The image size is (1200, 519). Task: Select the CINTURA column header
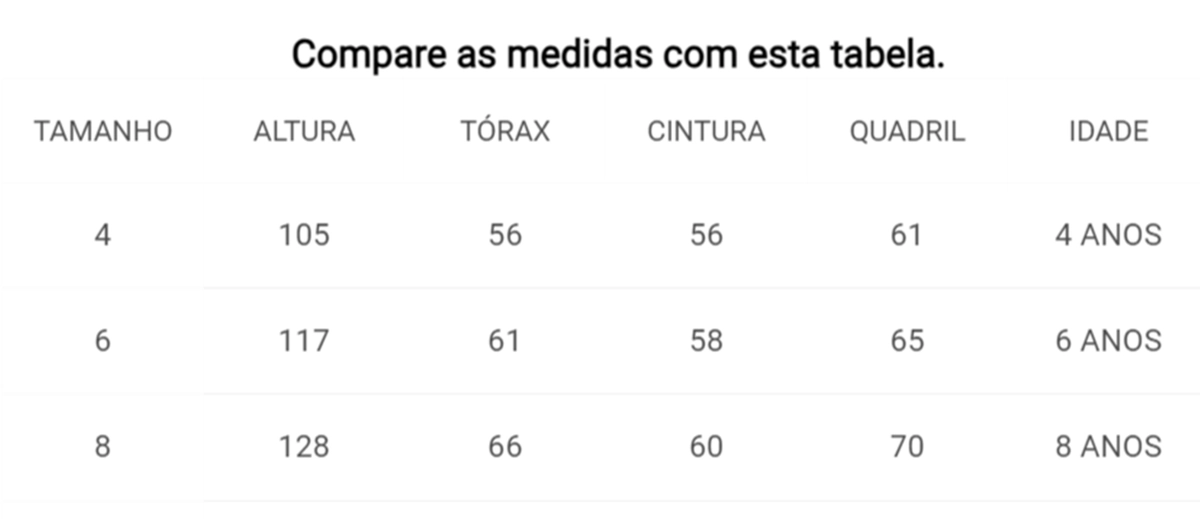[706, 131]
